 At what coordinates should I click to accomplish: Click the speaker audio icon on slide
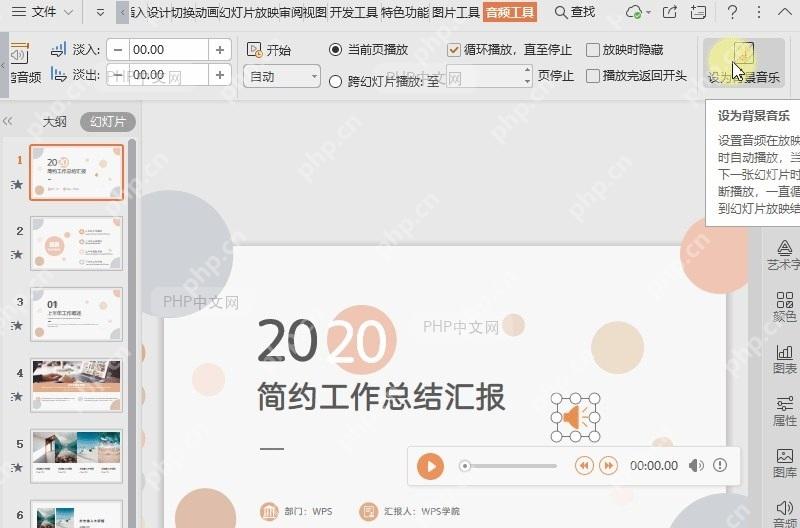pos(576,418)
